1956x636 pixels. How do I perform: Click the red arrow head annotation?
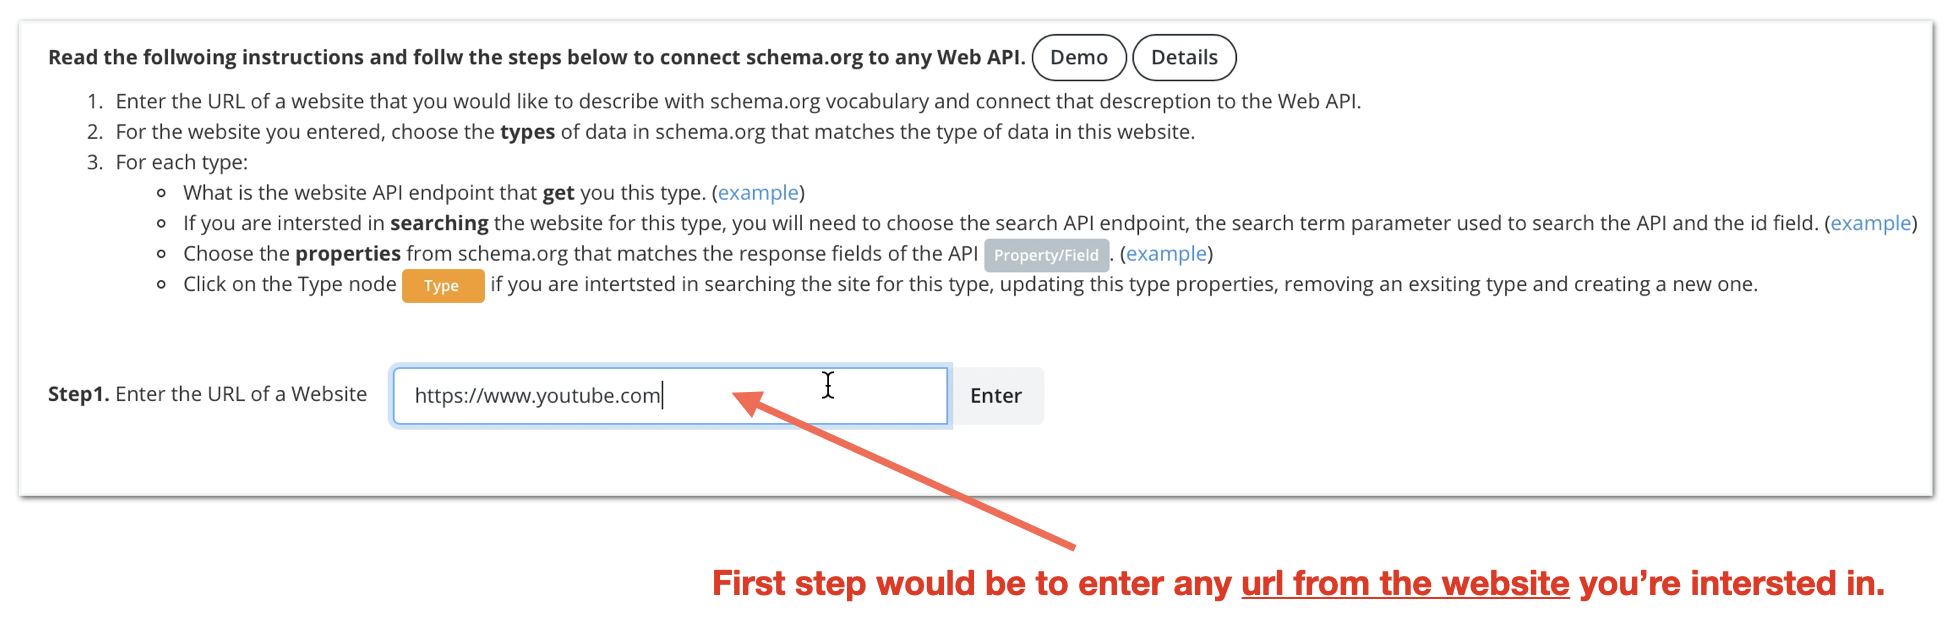(748, 402)
